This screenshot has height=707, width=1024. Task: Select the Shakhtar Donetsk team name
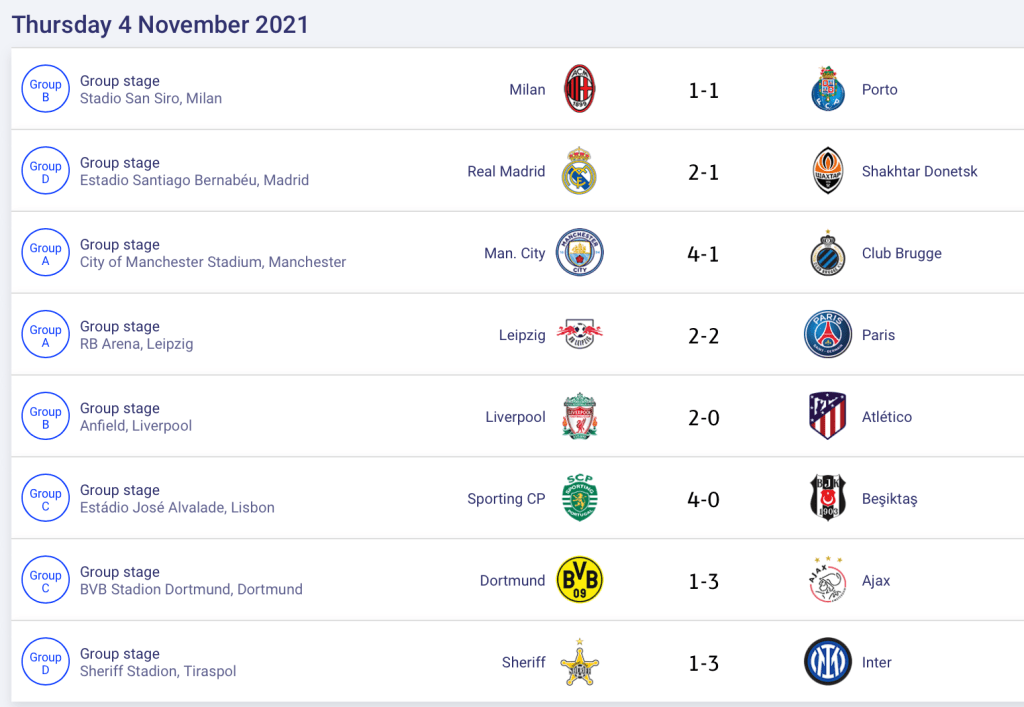[x=920, y=171]
